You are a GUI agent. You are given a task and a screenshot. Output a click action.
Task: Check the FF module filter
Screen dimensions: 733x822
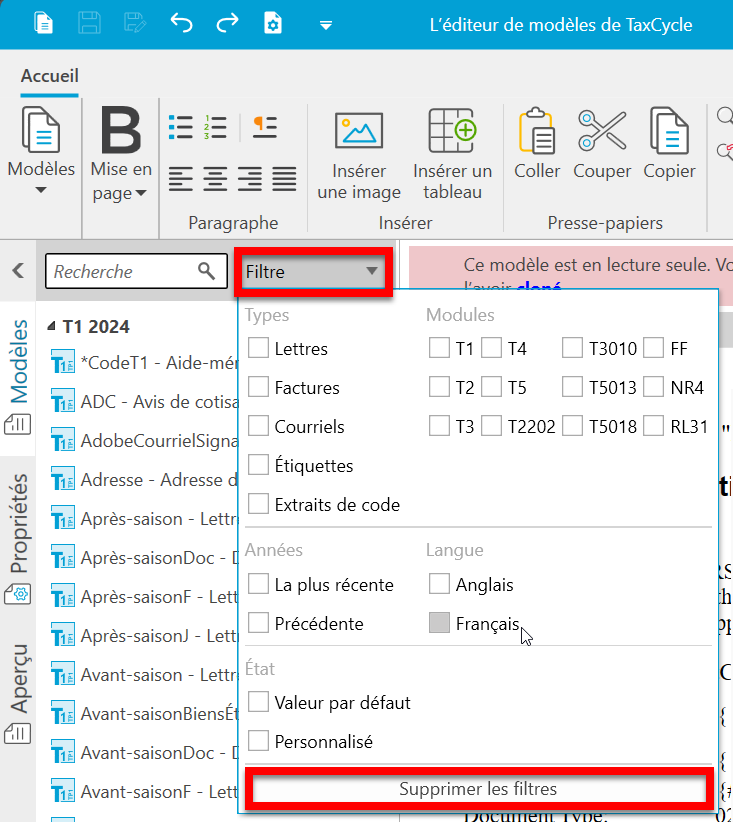coord(654,348)
